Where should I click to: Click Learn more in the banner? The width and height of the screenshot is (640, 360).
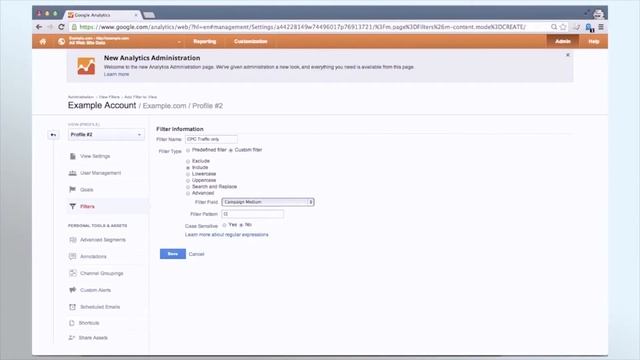116,74
